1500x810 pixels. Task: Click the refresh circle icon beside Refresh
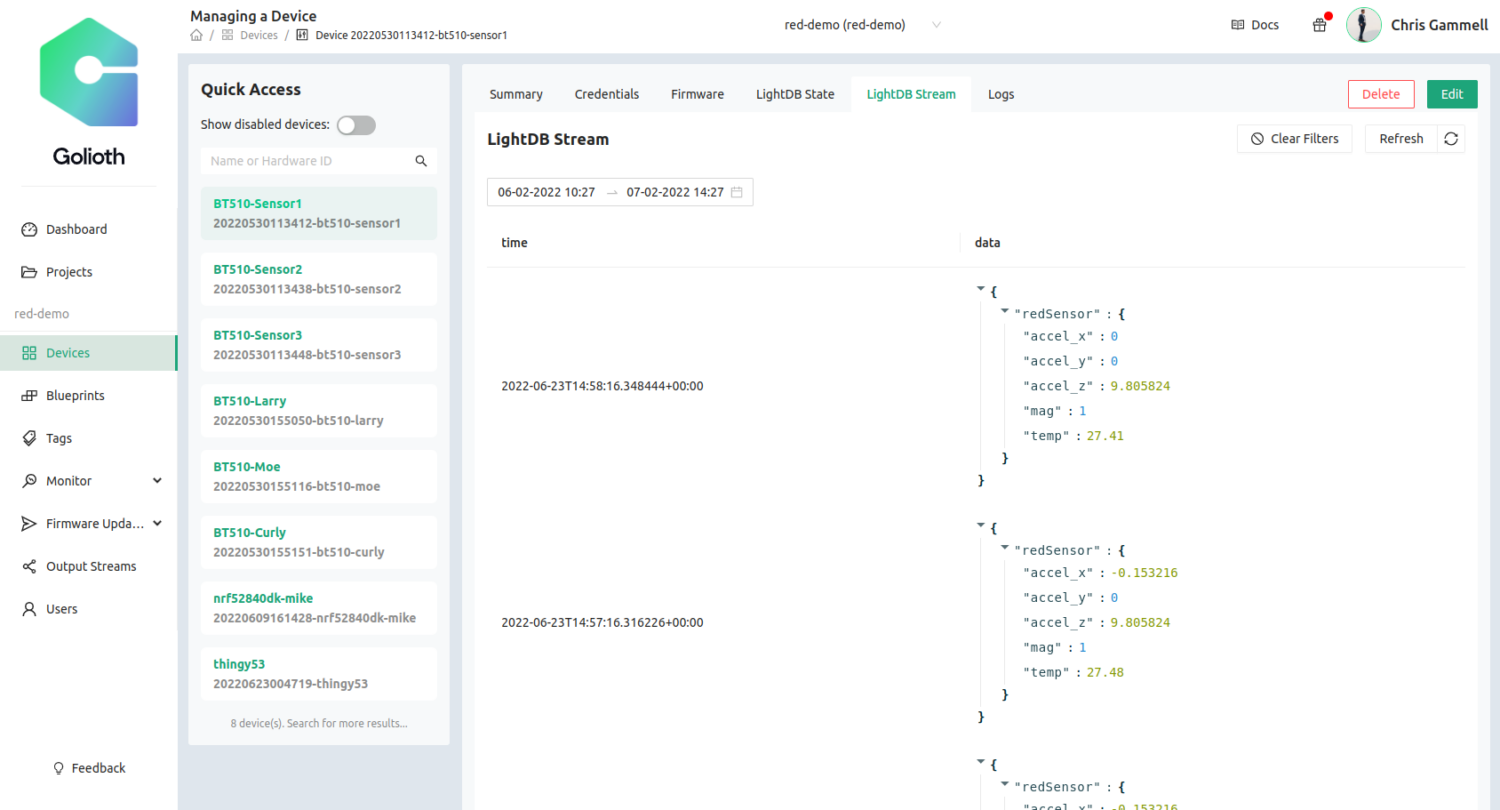click(x=1451, y=139)
